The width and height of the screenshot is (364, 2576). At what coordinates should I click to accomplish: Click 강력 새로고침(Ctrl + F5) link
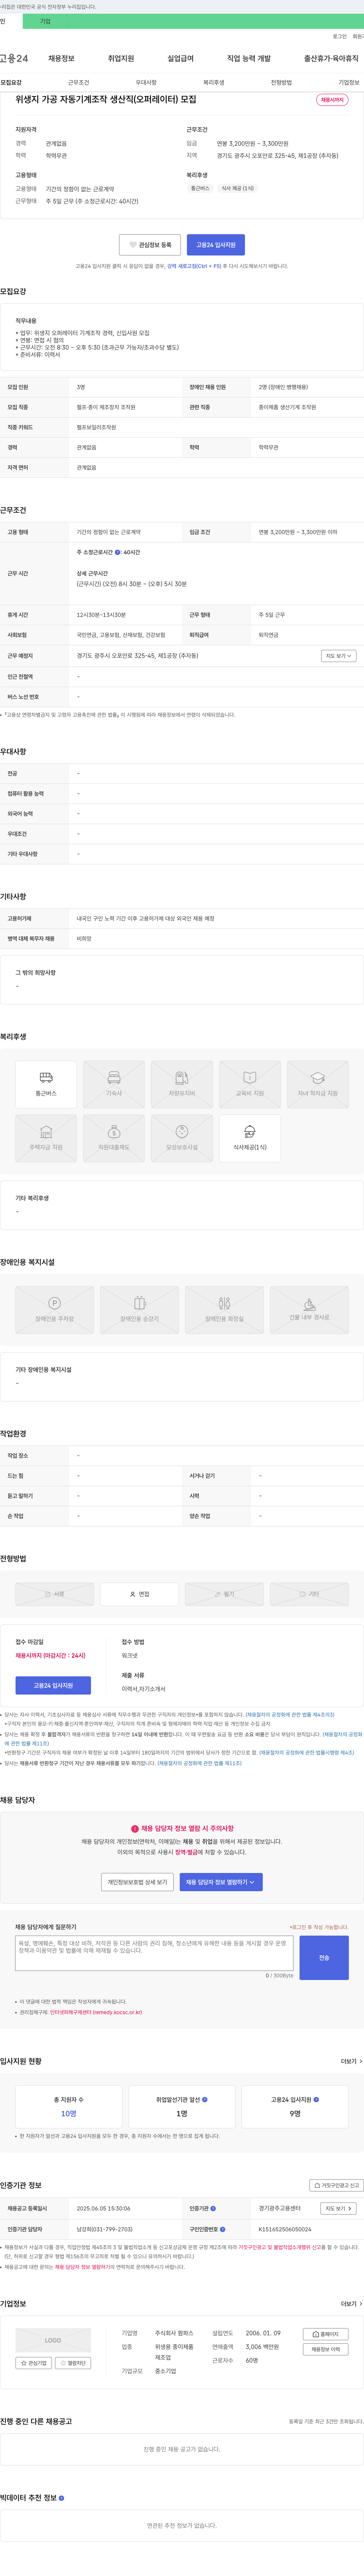194,266
